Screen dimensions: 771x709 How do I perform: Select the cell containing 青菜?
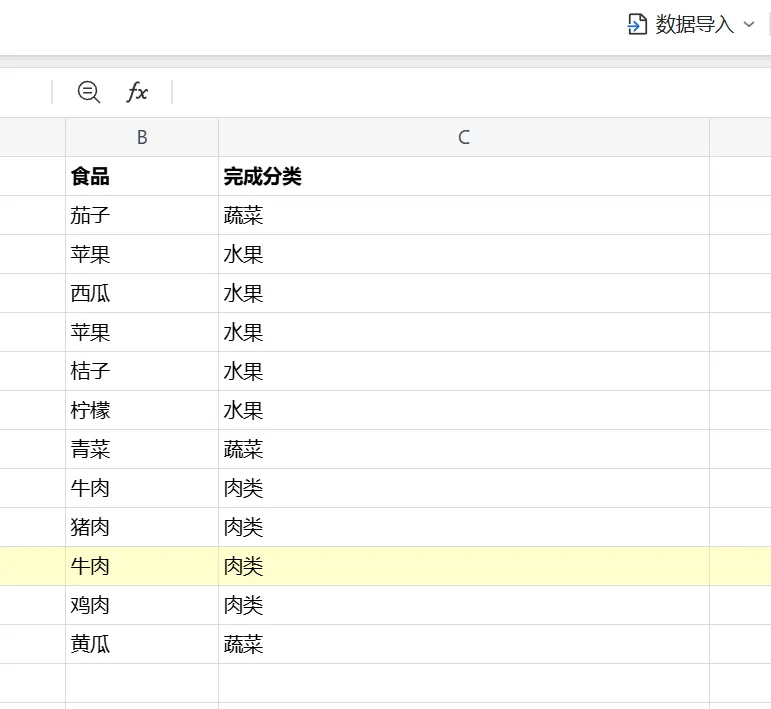point(142,449)
